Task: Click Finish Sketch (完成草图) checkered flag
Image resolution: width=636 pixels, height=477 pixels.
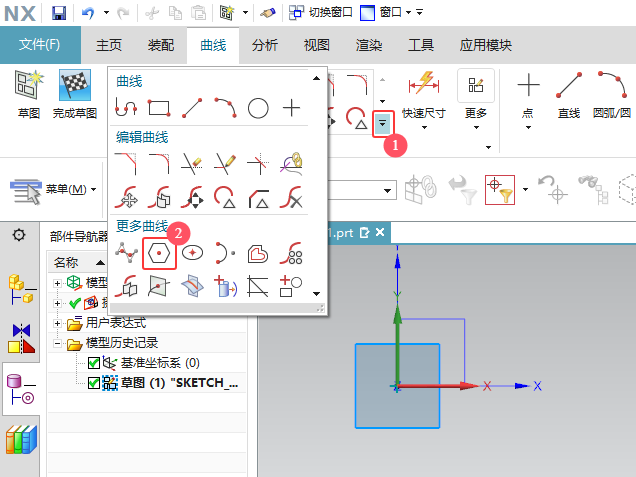Action: (x=75, y=94)
